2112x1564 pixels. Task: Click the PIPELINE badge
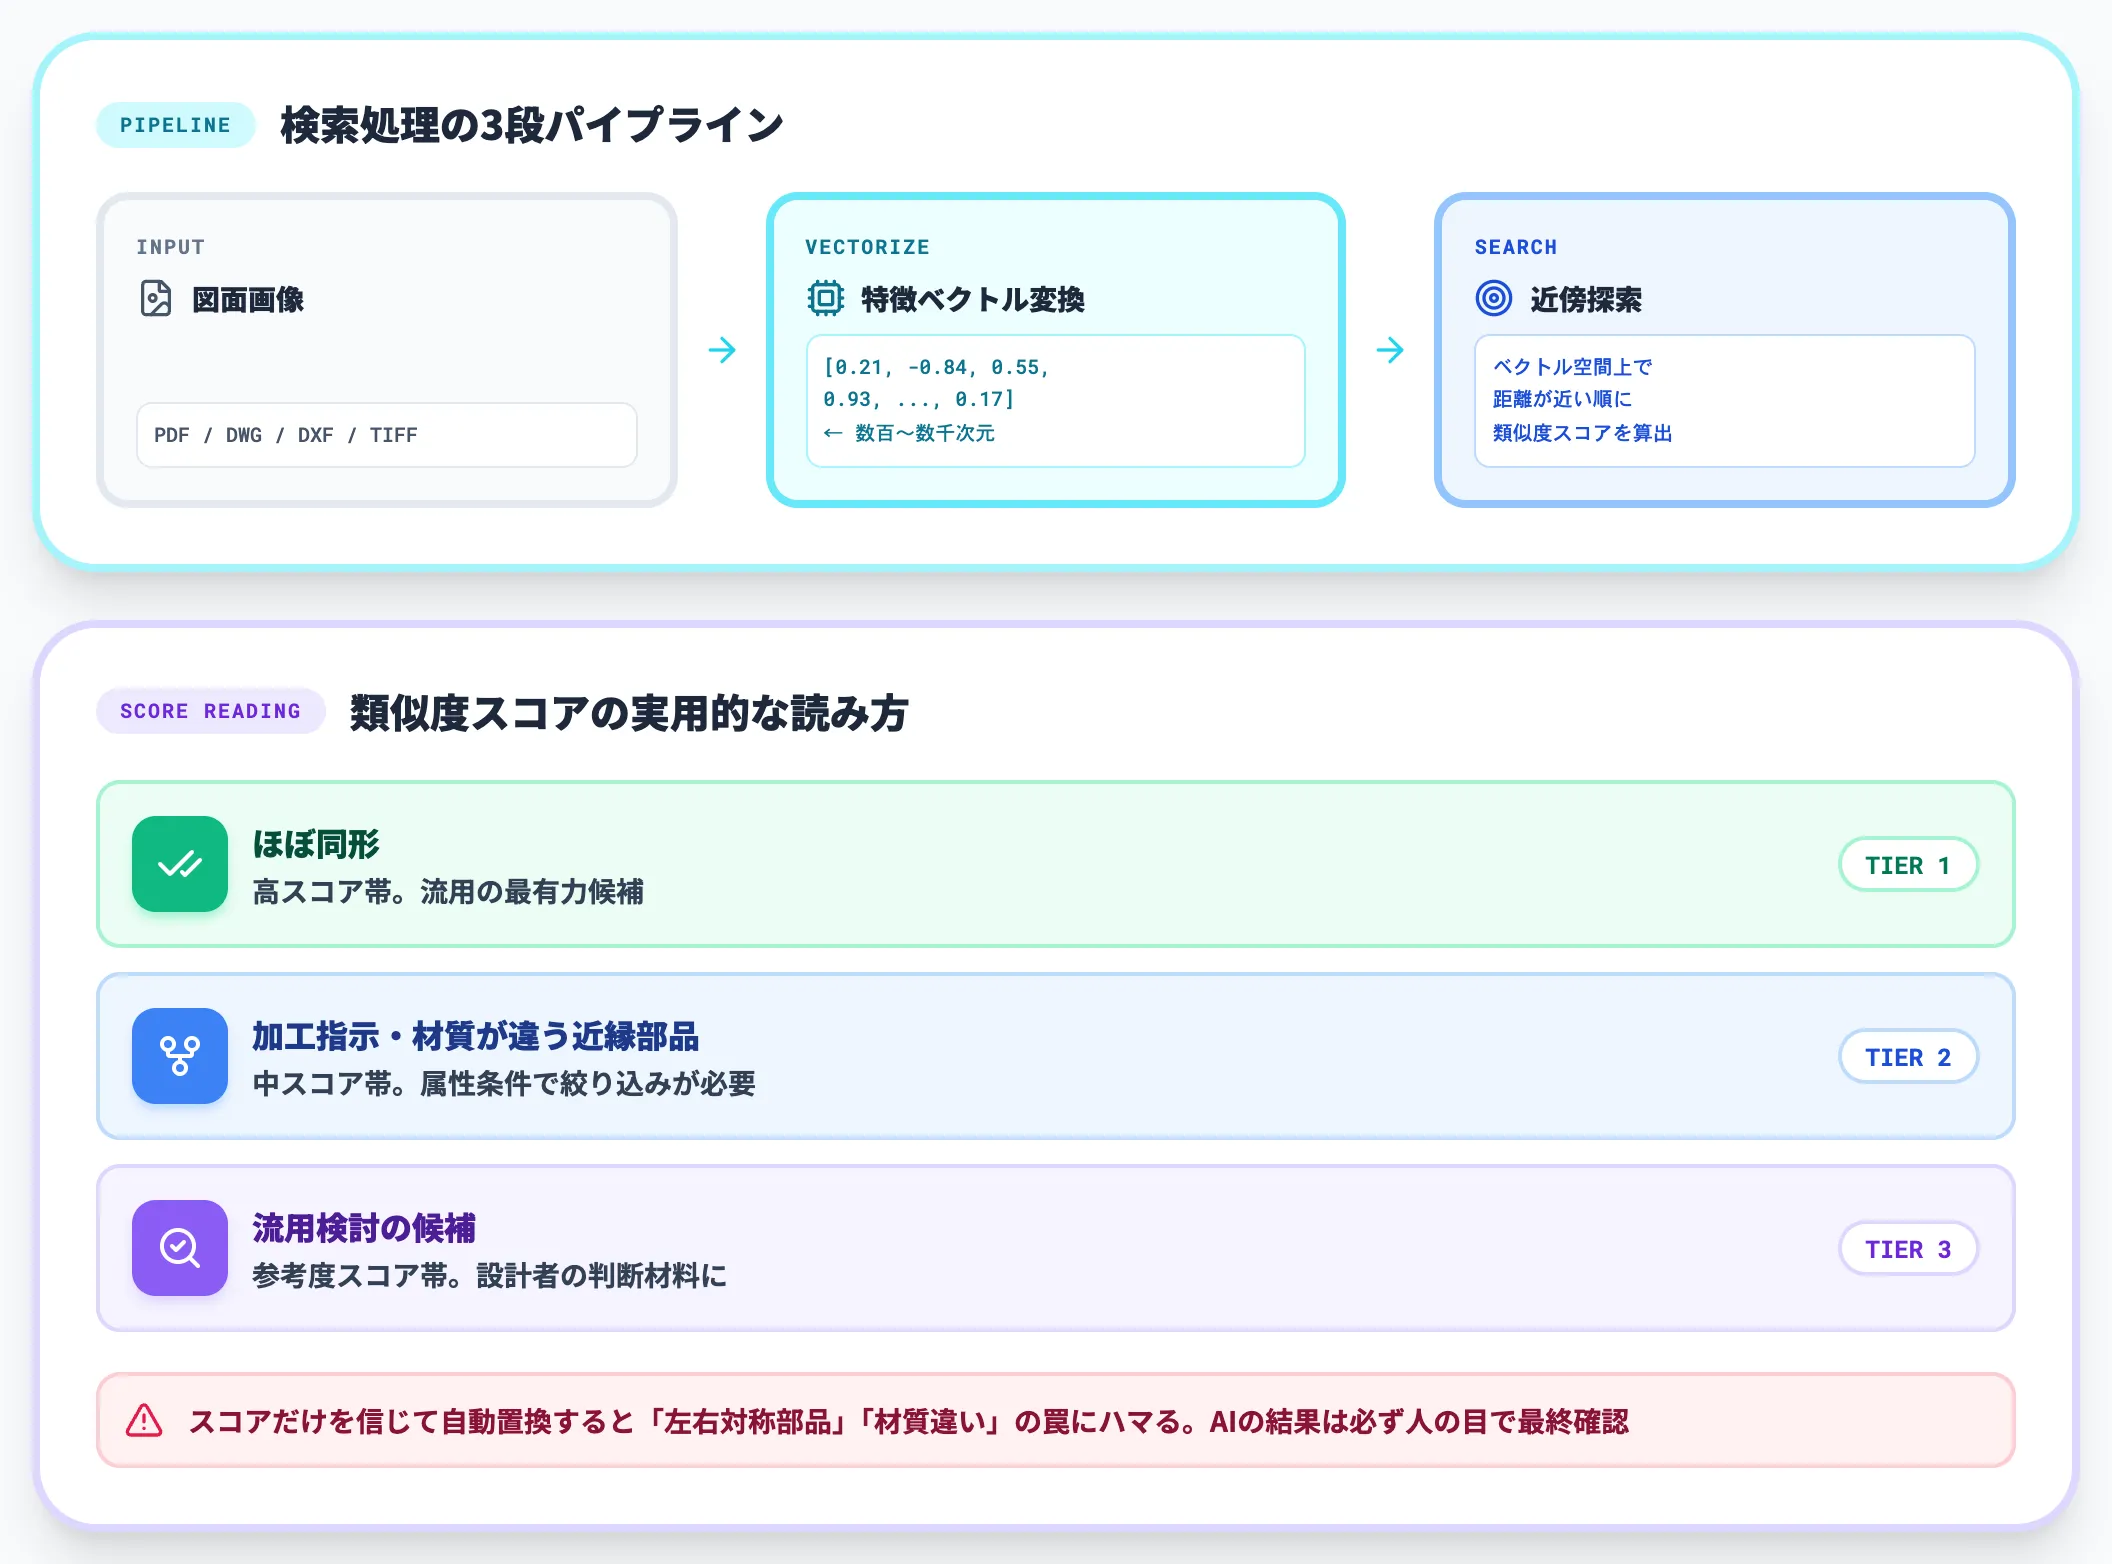coord(175,125)
